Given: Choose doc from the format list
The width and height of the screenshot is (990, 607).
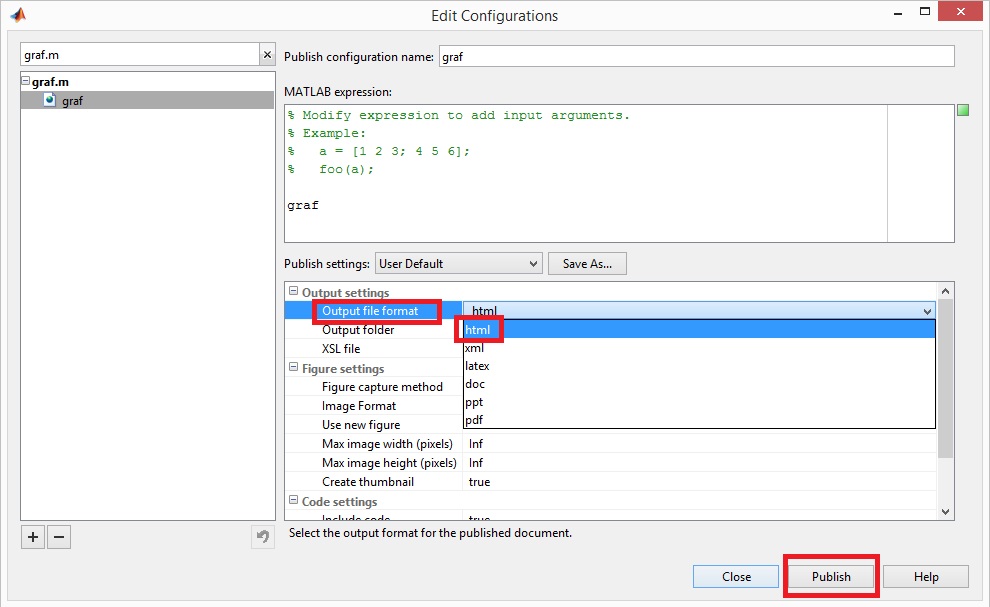Looking at the screenshot, I should click(699, 383).
